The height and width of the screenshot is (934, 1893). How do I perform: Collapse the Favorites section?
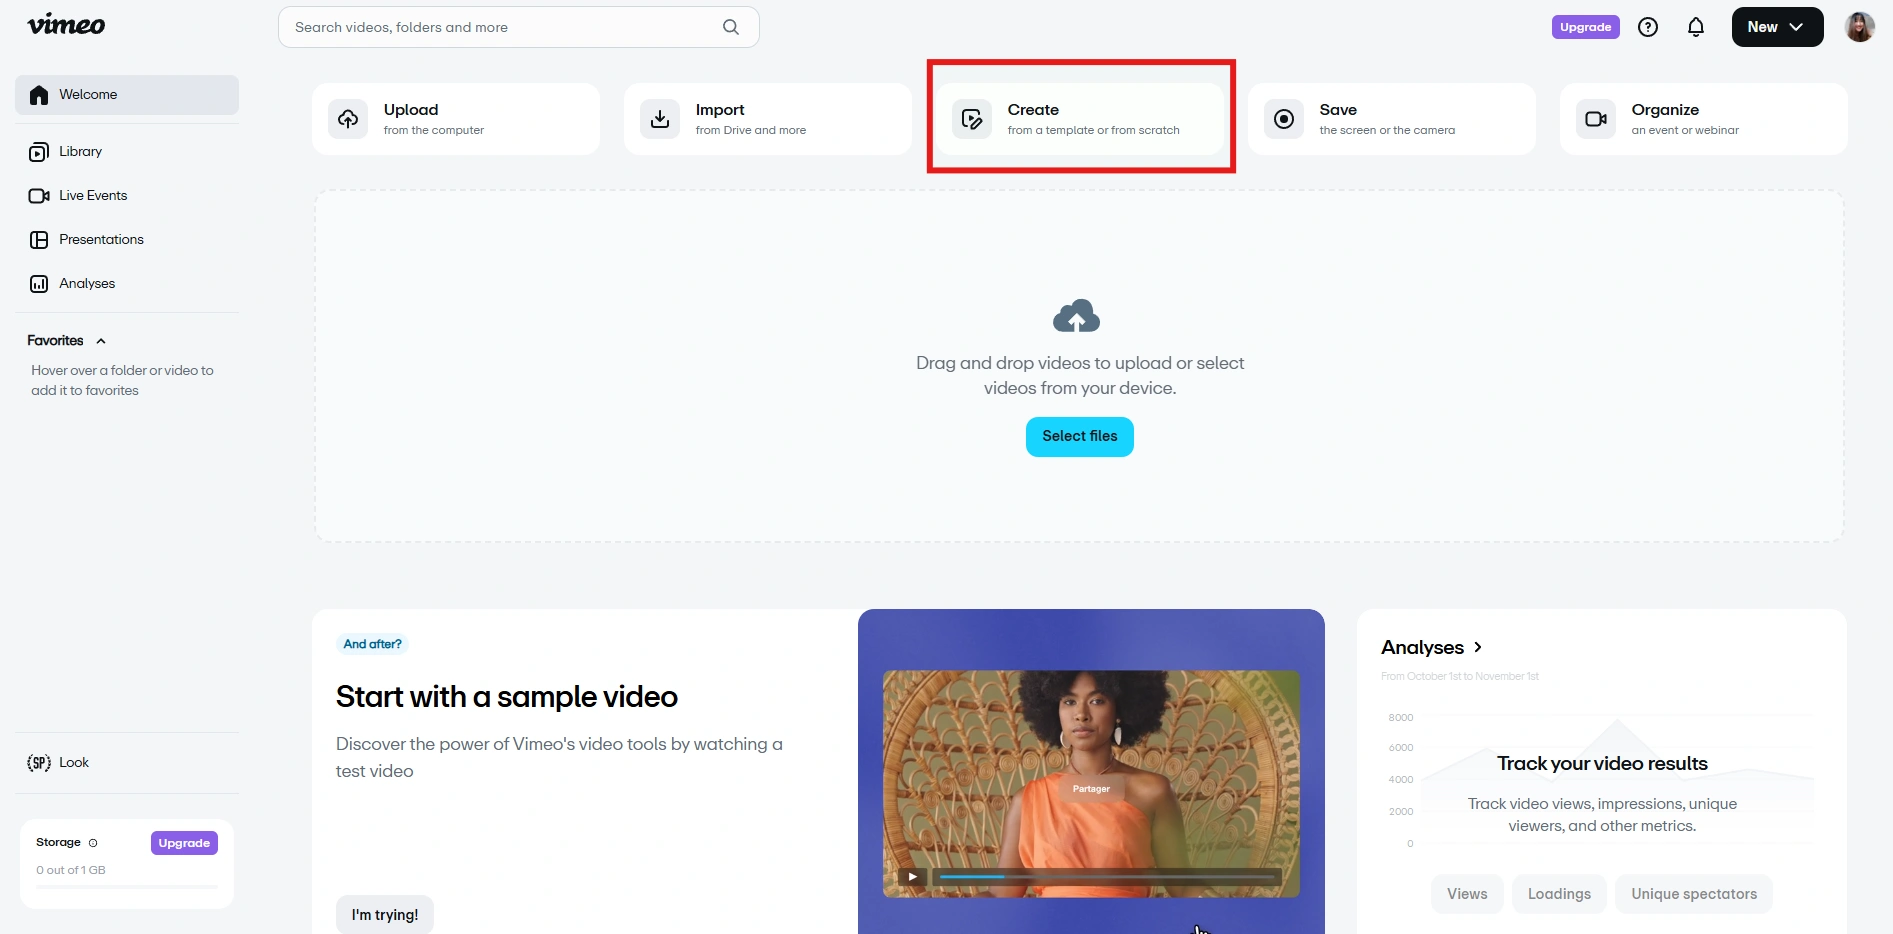click(101, 341)
